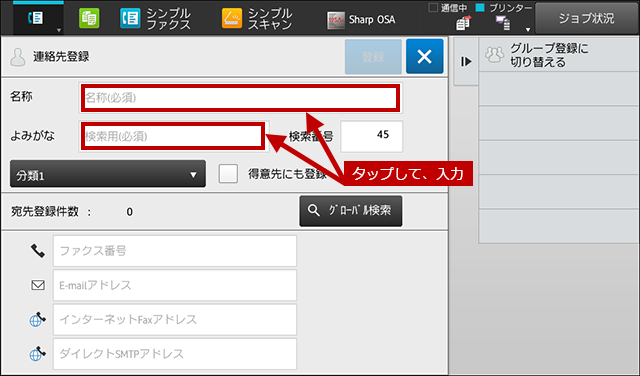Viewport: 640px width, 376px height.
Task: Click the 登録 register button
Action: pyautogui.click(x=373, y=57)
